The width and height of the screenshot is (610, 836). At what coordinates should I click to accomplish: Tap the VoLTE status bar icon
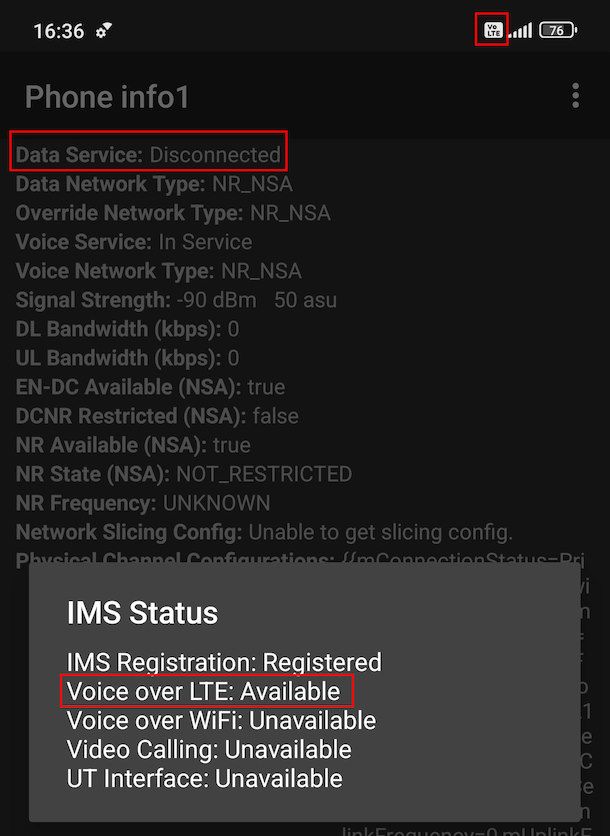pyautogui.click(x=492, y=29)
